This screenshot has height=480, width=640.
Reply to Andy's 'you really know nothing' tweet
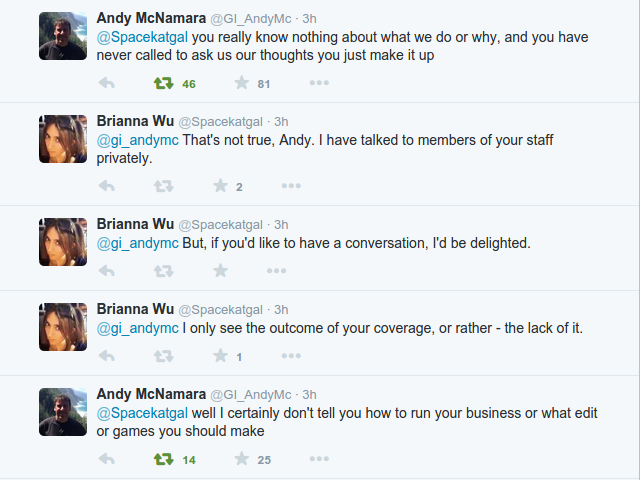click(107, 83)
